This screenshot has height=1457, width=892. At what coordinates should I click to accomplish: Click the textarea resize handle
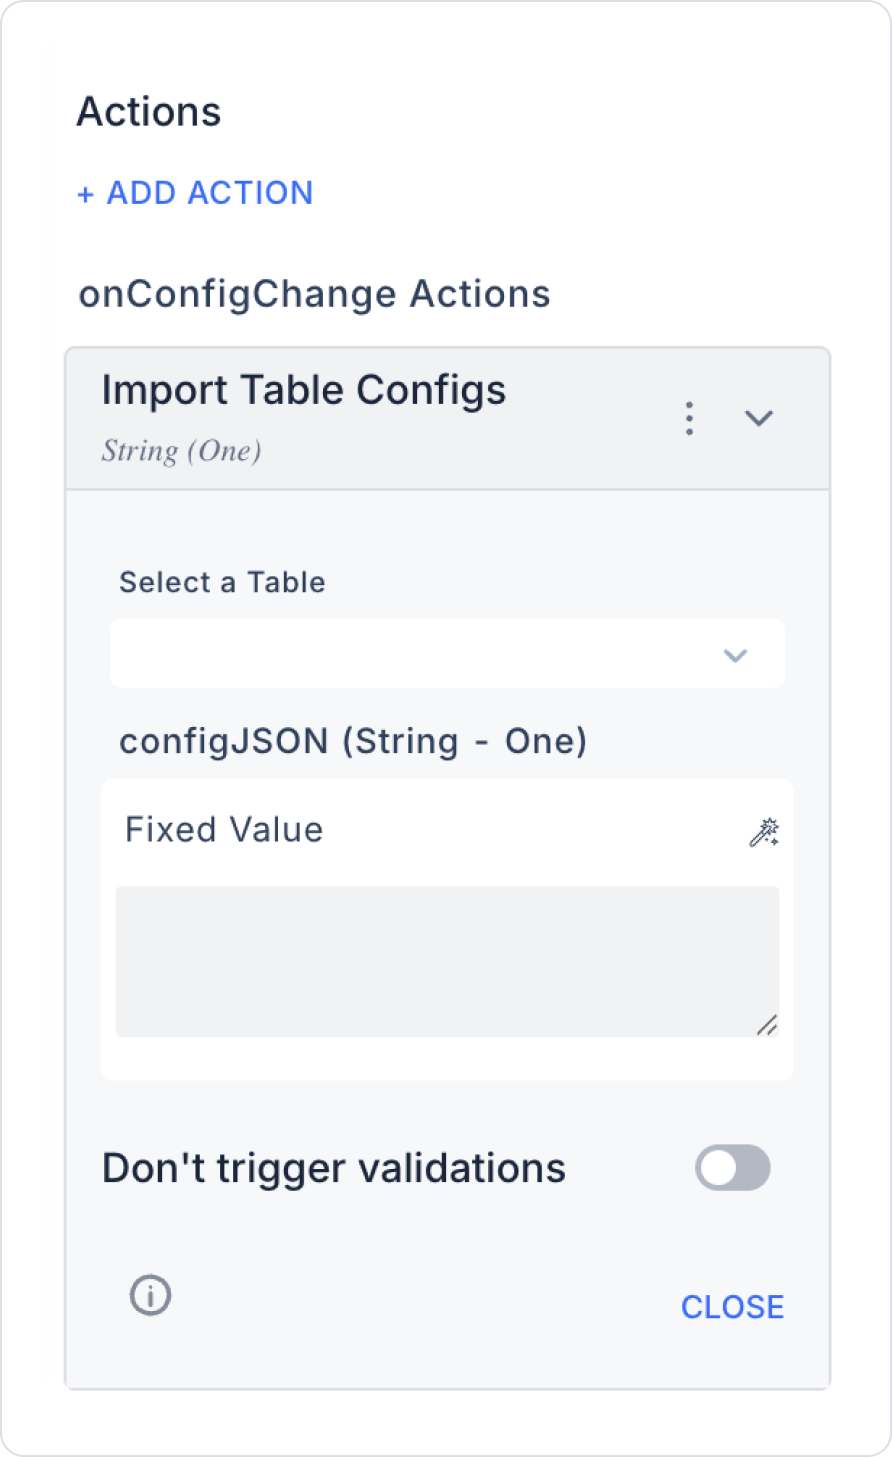tap(767, 1025)
